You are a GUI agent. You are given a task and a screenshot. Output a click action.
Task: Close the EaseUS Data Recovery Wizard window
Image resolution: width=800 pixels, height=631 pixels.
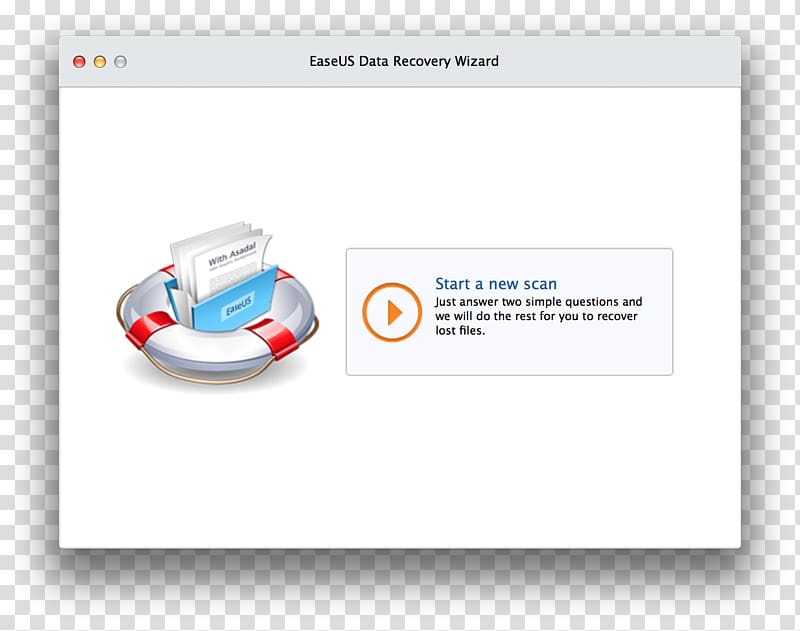point(79,62)
